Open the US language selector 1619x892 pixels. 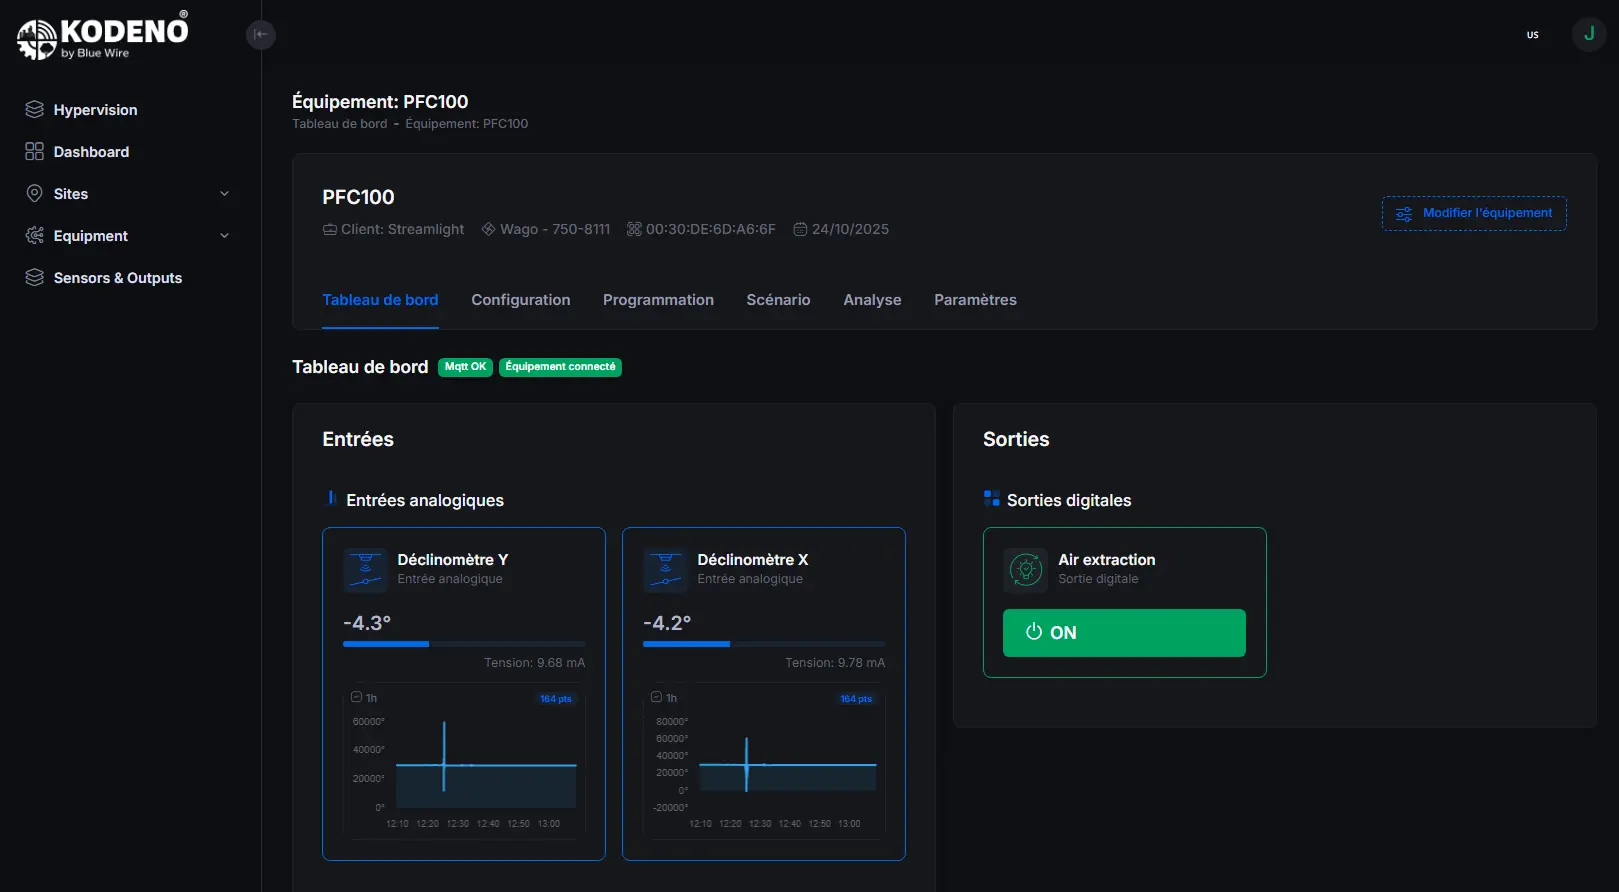point(1532,35)
